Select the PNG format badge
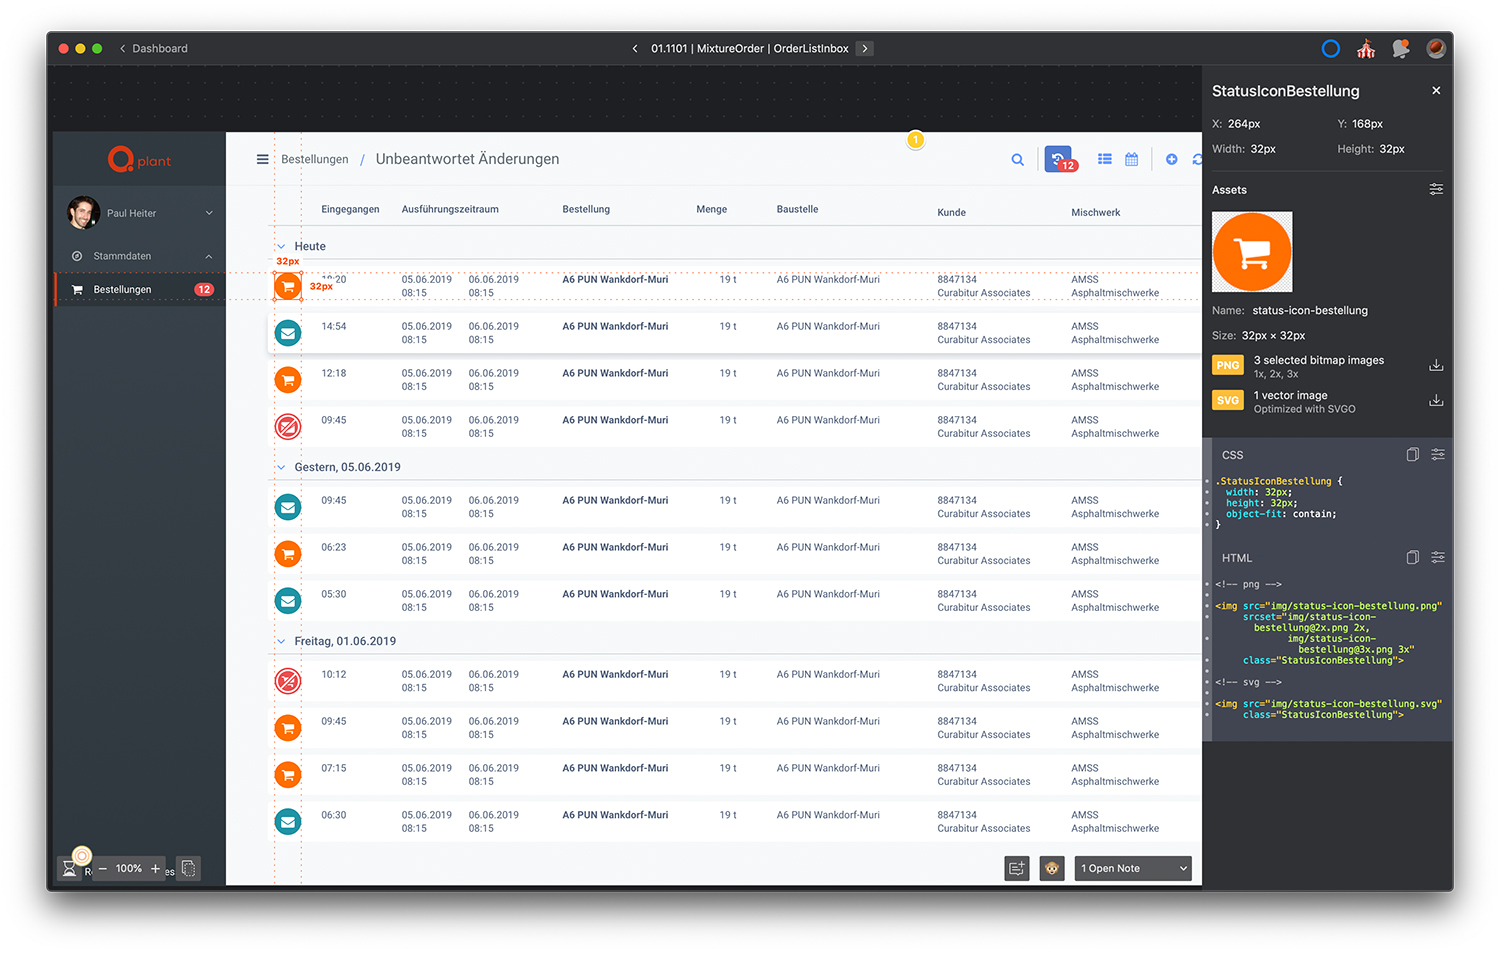Image resolution: width=1500 pixels, height=953 pixels. (1228, 365)
